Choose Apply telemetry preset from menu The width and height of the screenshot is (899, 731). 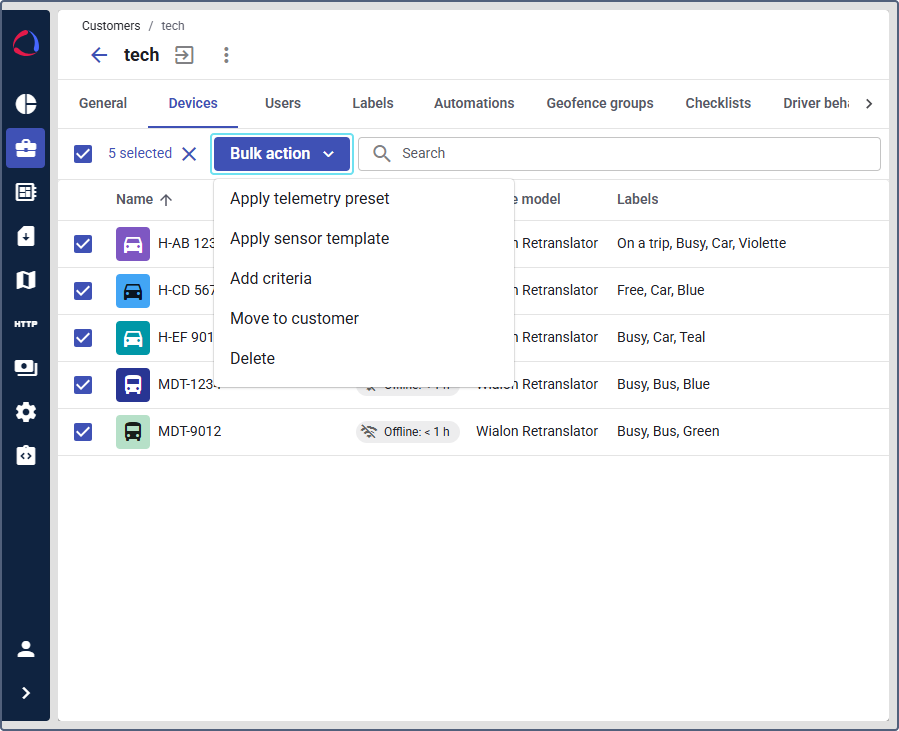(x=310, y=199)
